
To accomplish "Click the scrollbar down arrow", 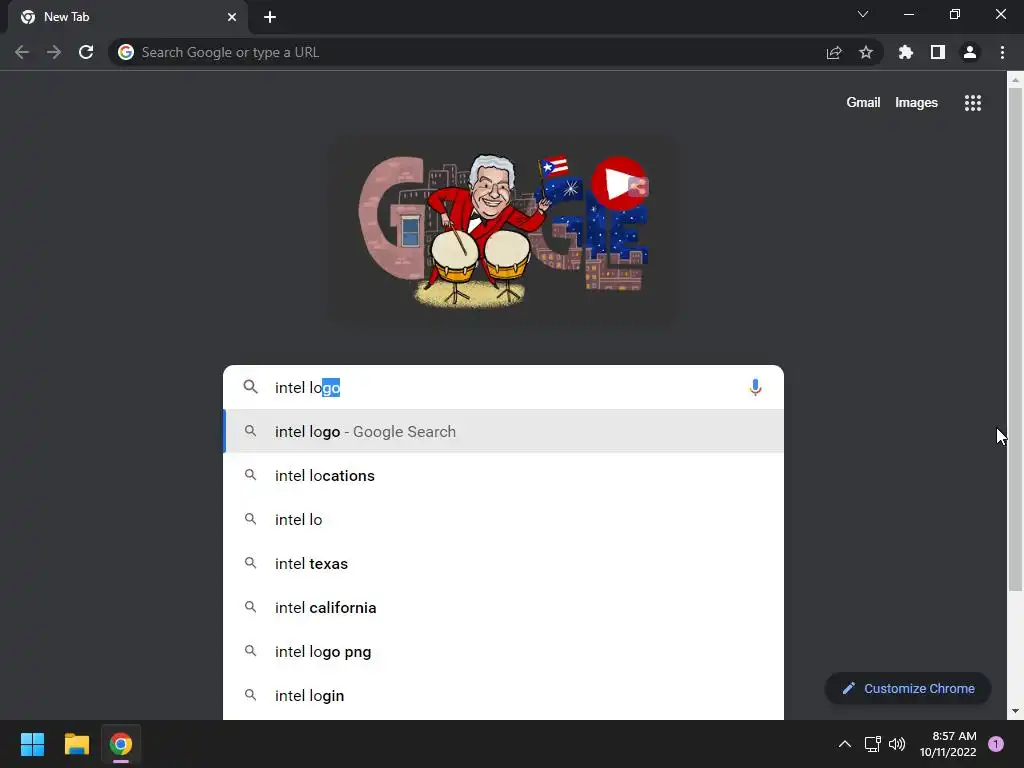I will 1015,711.
